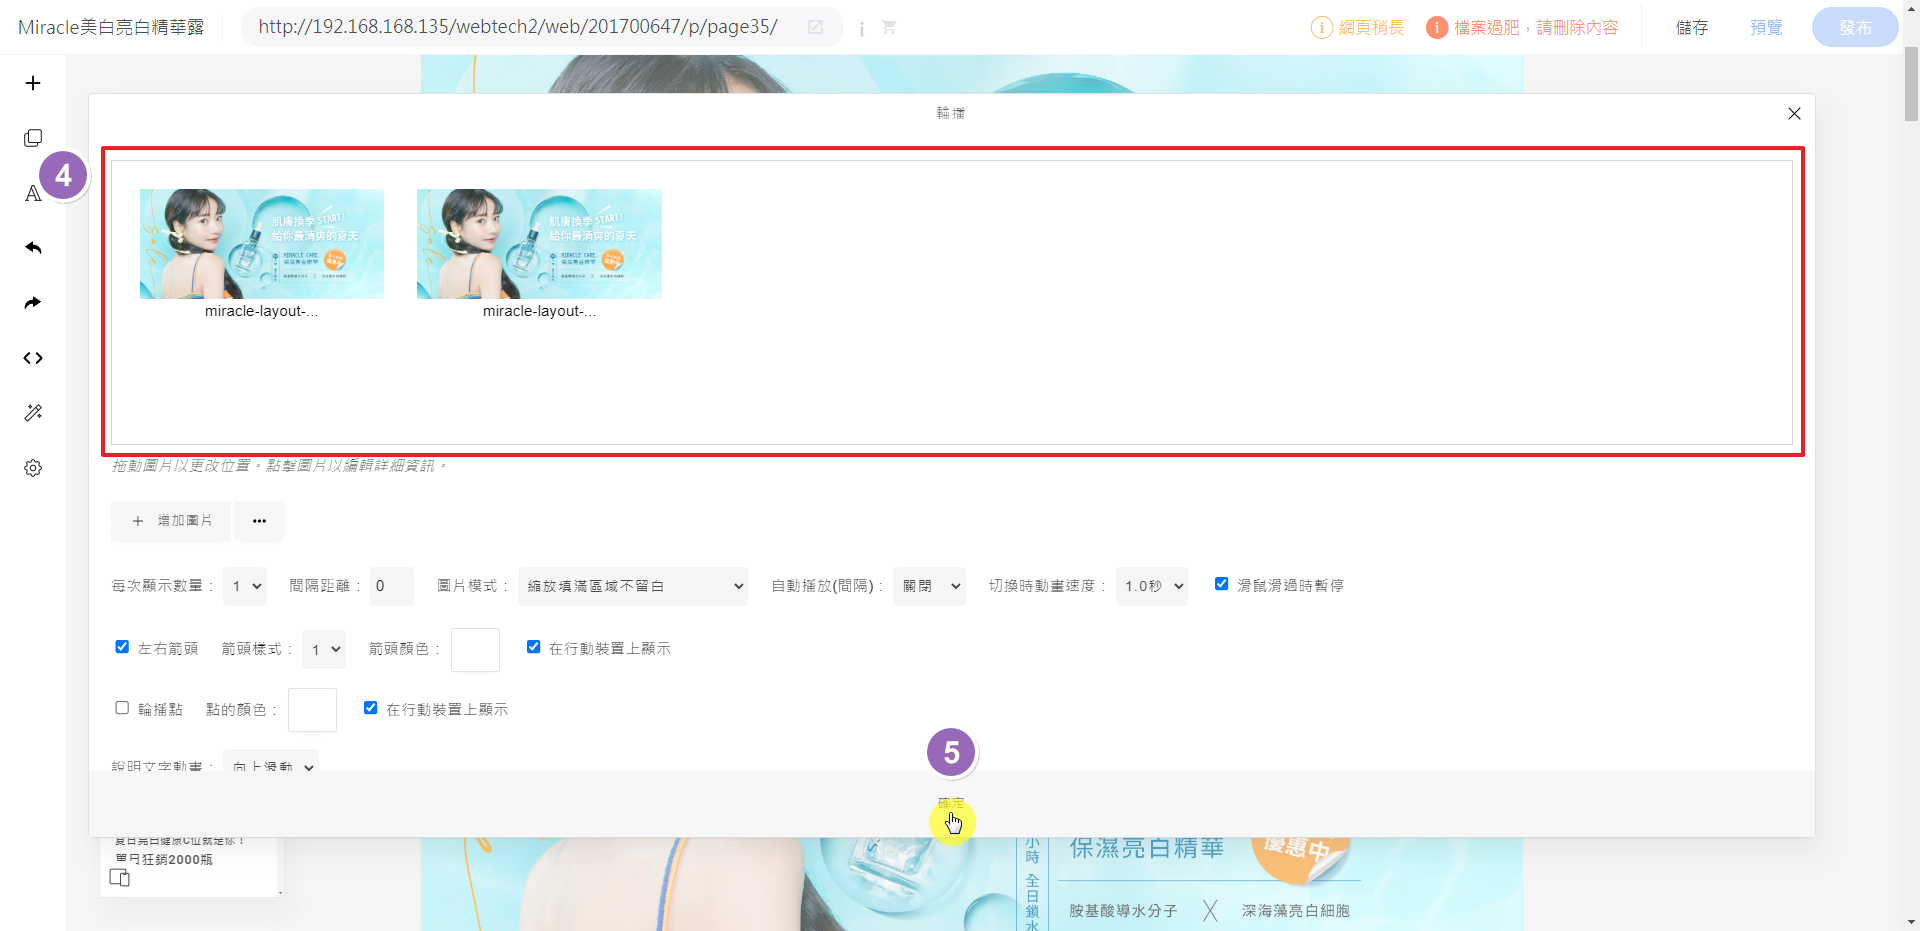Select the magic wand tool icon
The image size is (1920, 931).
click(x=33, y=413)
